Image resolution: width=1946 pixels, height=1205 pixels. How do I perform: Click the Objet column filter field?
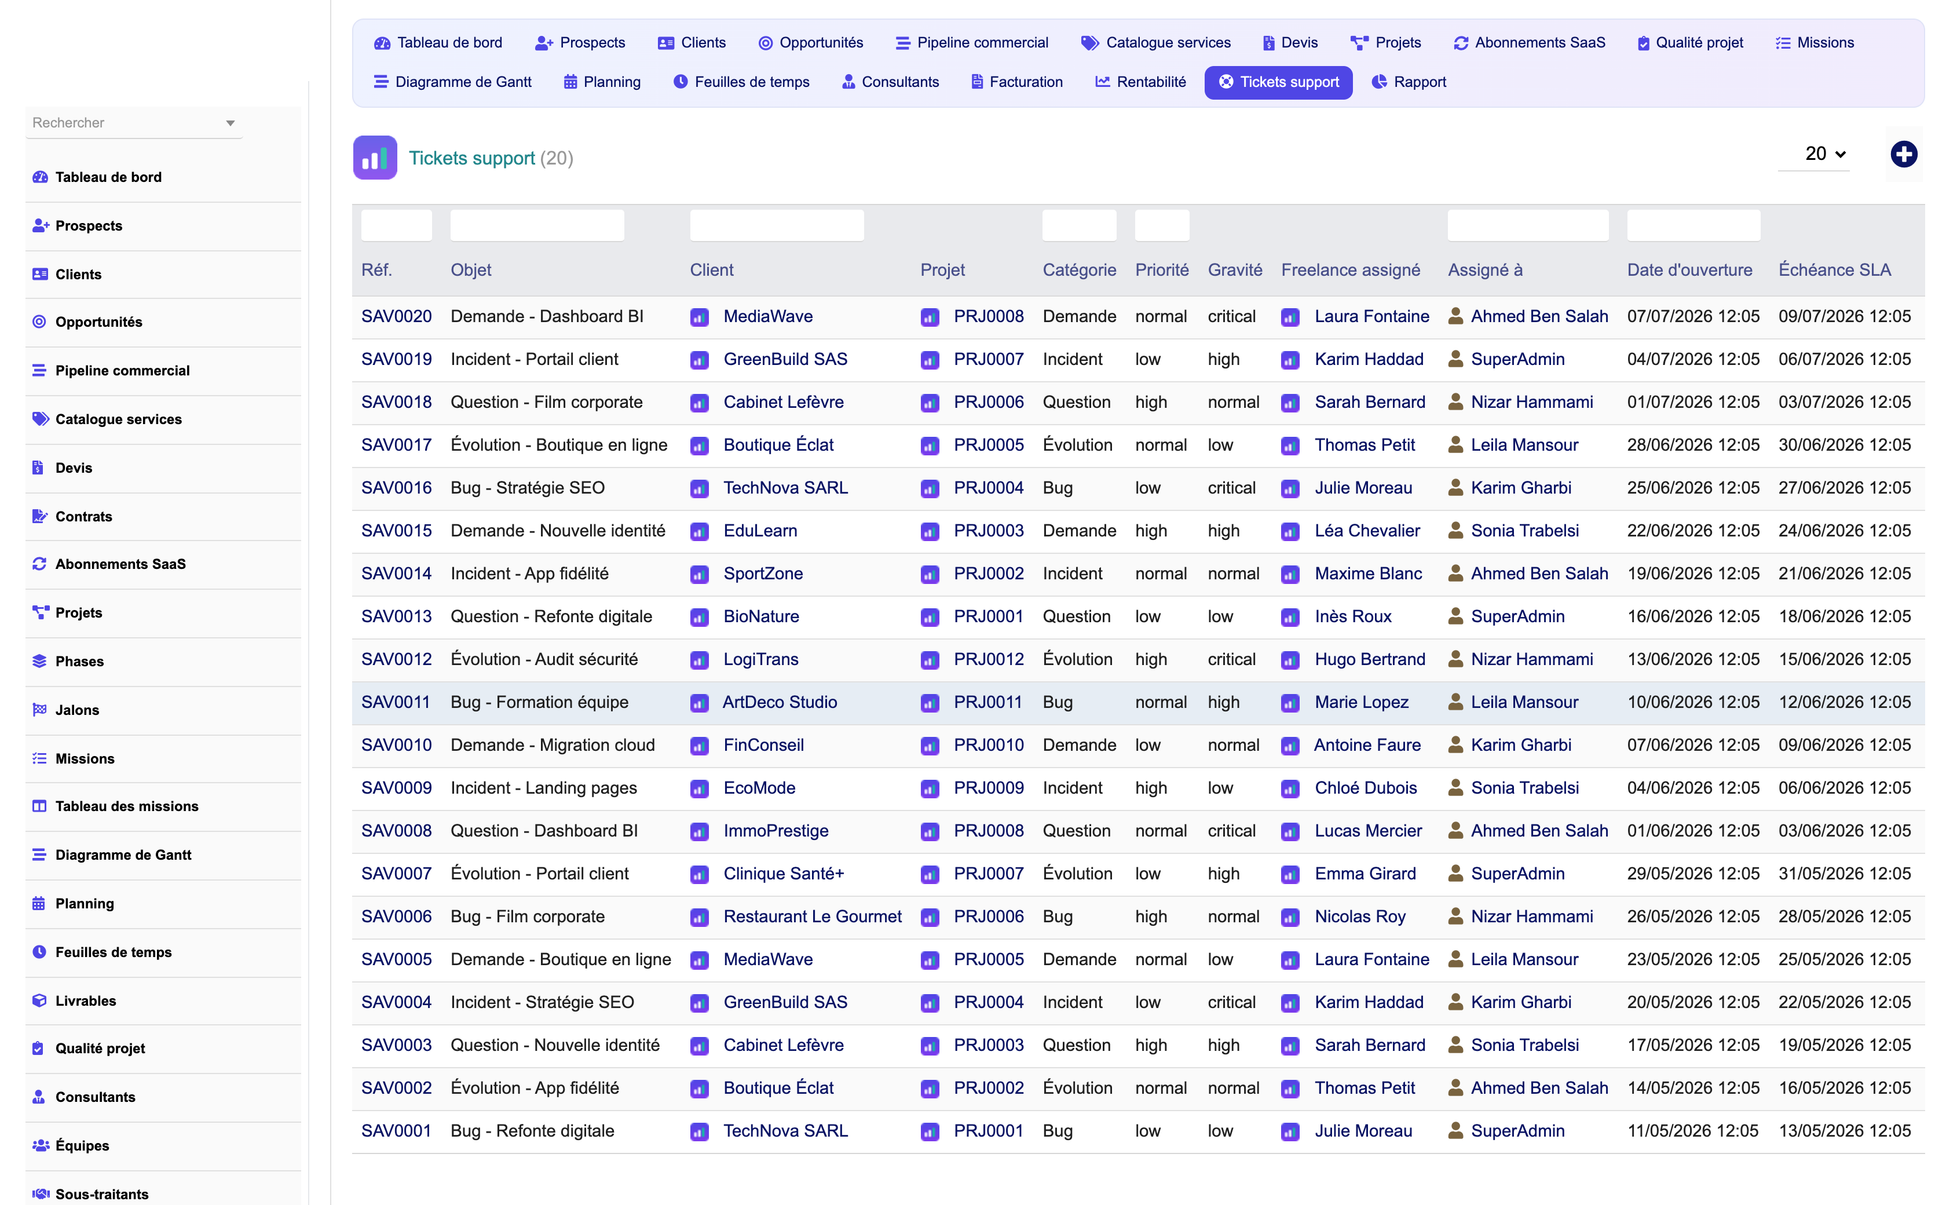click(x=537, y=225)
